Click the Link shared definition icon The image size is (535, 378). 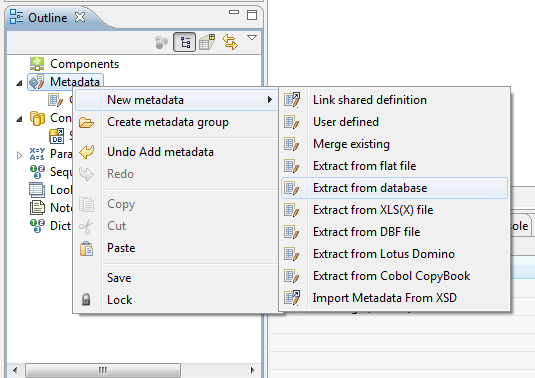tap(292, 99)
